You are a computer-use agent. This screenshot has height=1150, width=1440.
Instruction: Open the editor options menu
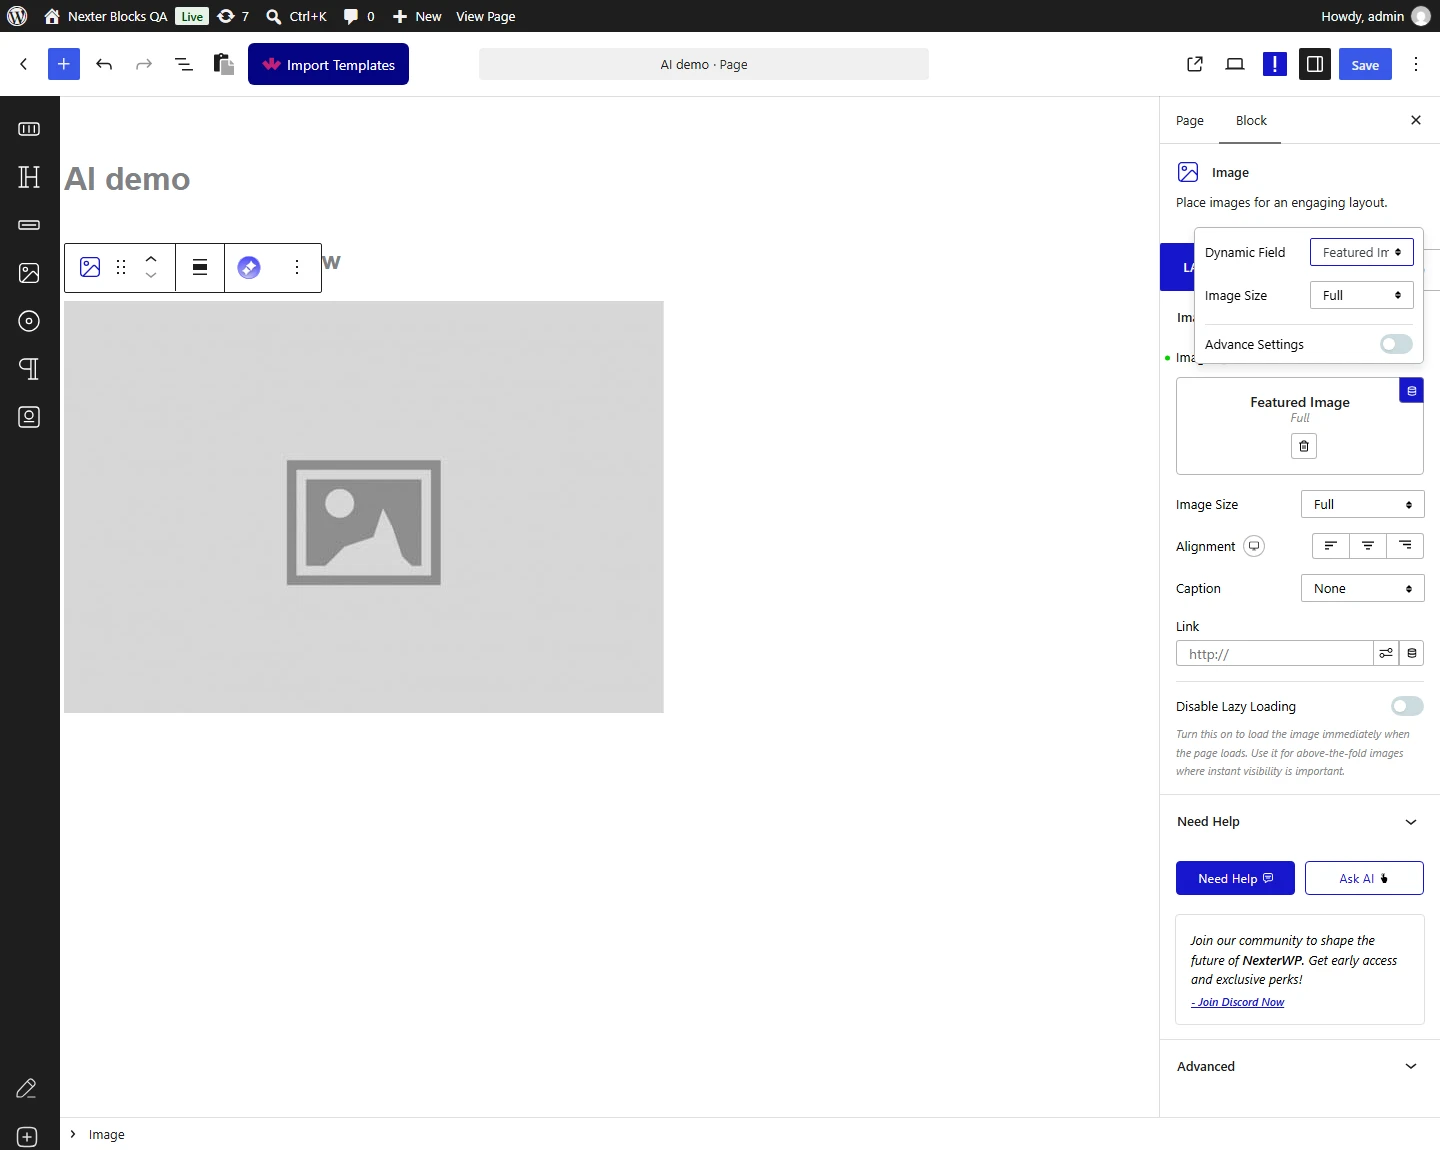[1416, 64]
